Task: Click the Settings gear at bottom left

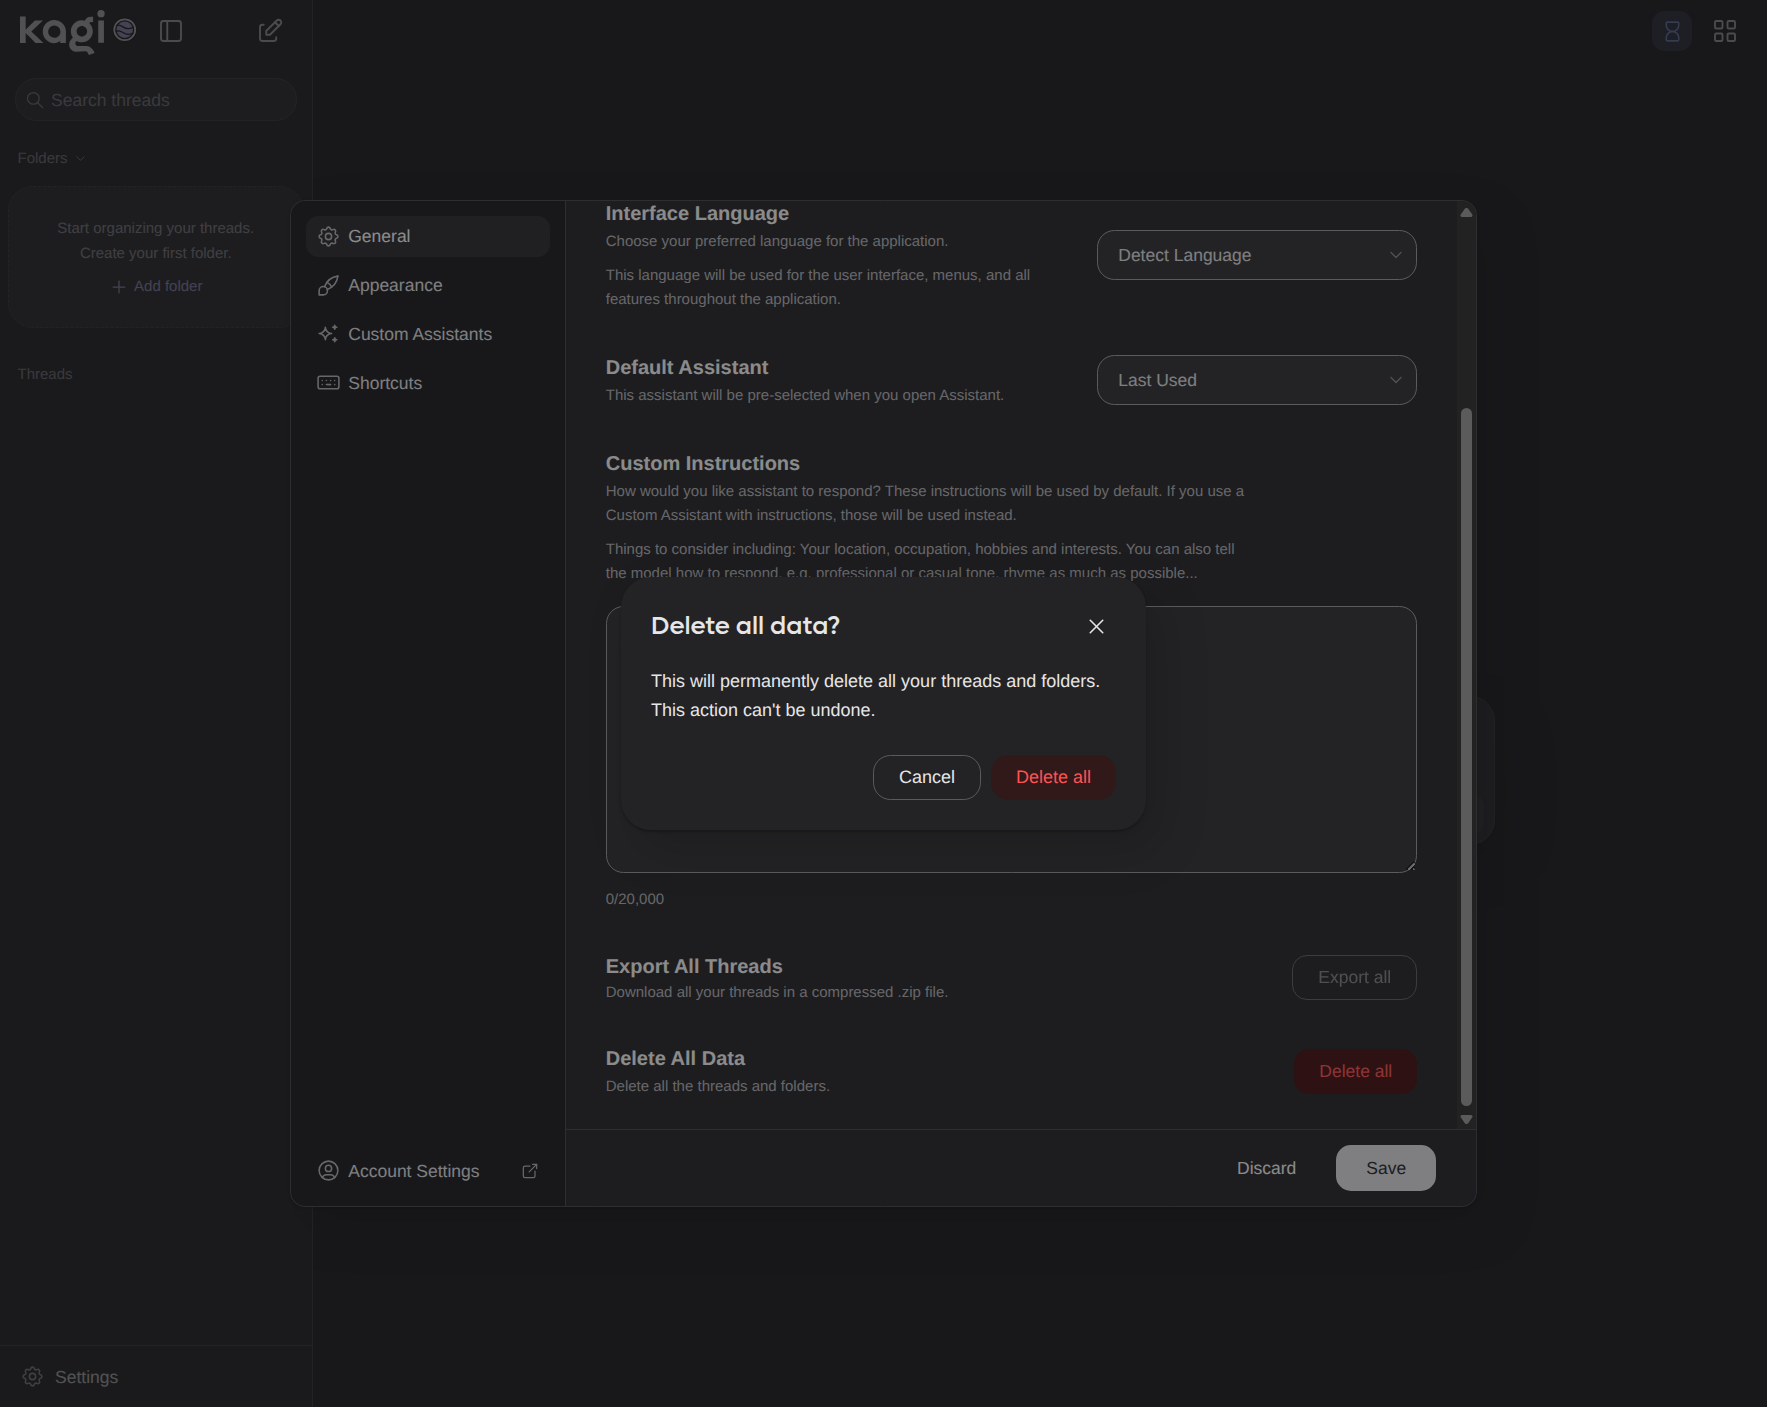Action: tap(33, 1377)
